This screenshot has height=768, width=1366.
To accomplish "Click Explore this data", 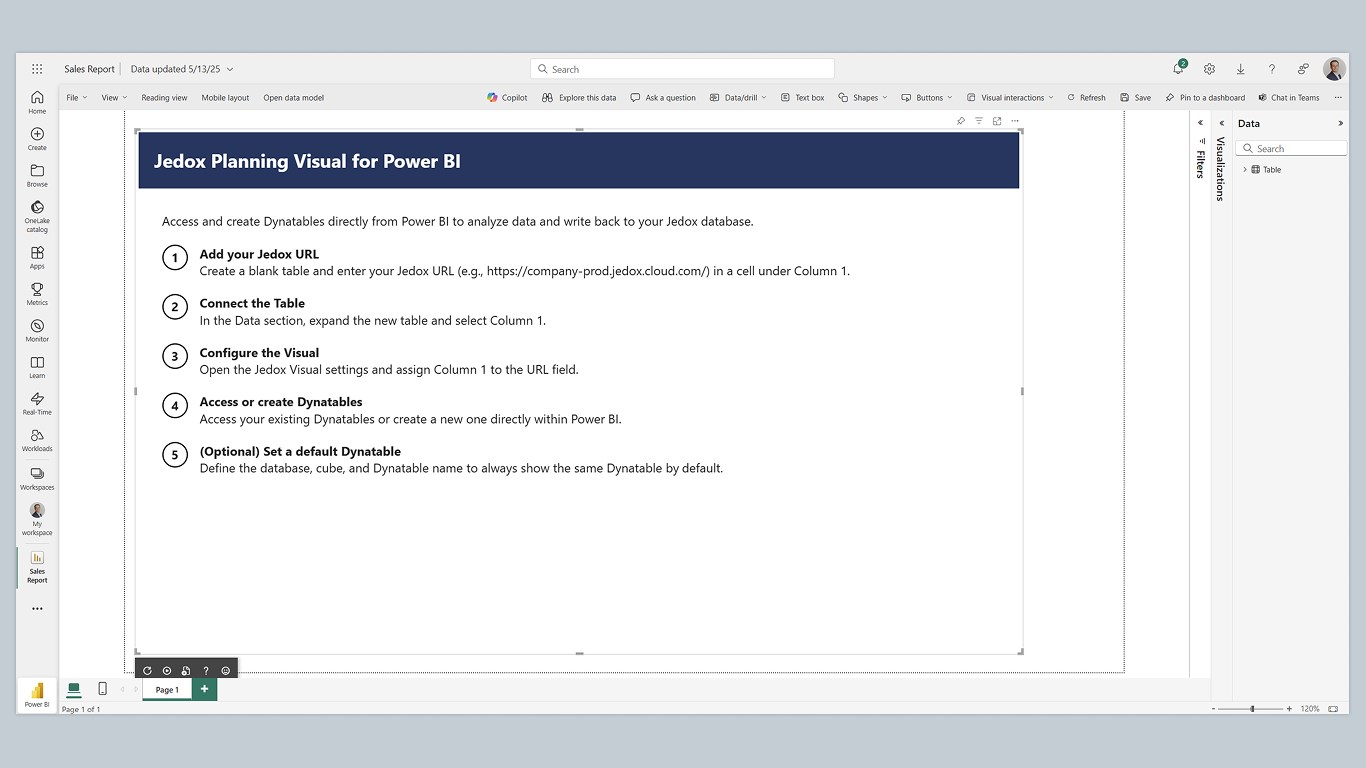I will [579, 98].
